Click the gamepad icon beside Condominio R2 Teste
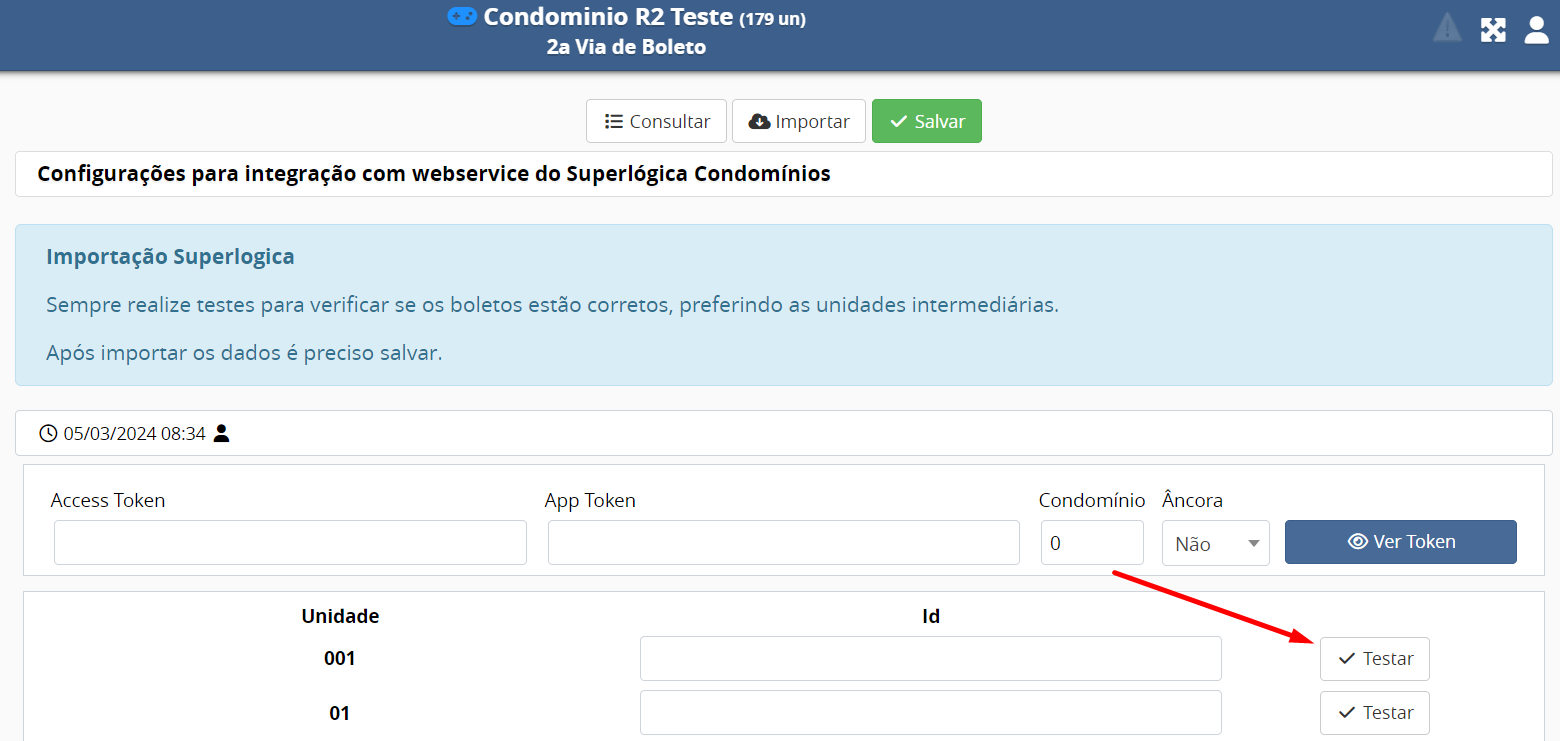 pyautogui.click(x=462, y=16)
